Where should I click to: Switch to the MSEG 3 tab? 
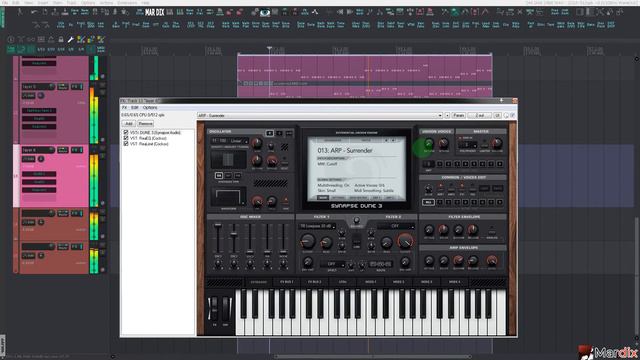pyautogui.click(x=426, y=282)
